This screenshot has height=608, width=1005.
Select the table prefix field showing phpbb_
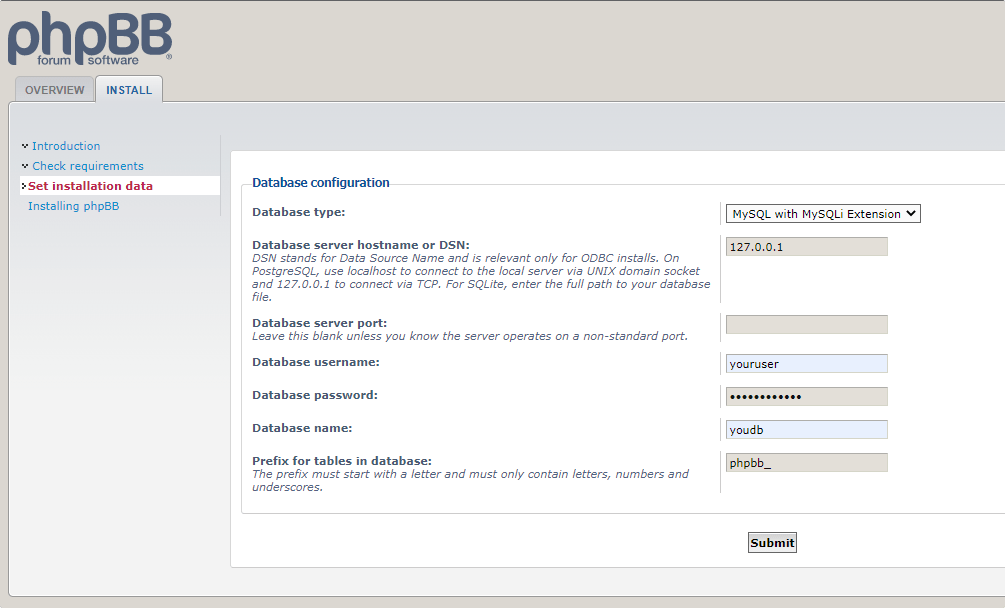pos(806,461)
